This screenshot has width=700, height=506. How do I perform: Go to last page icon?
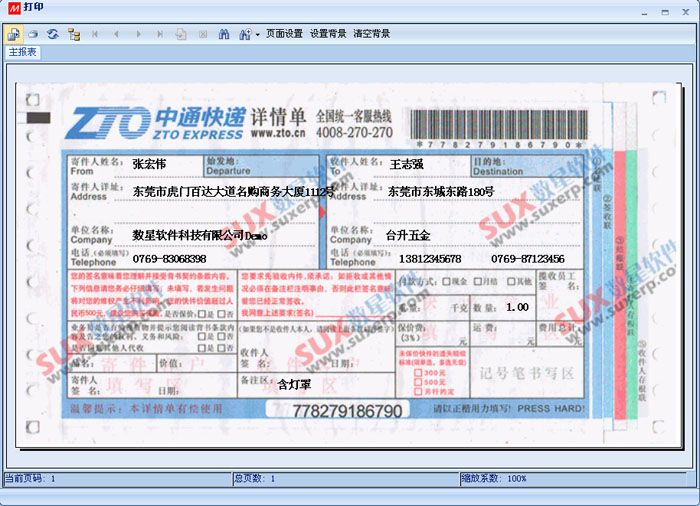(160, 34)
